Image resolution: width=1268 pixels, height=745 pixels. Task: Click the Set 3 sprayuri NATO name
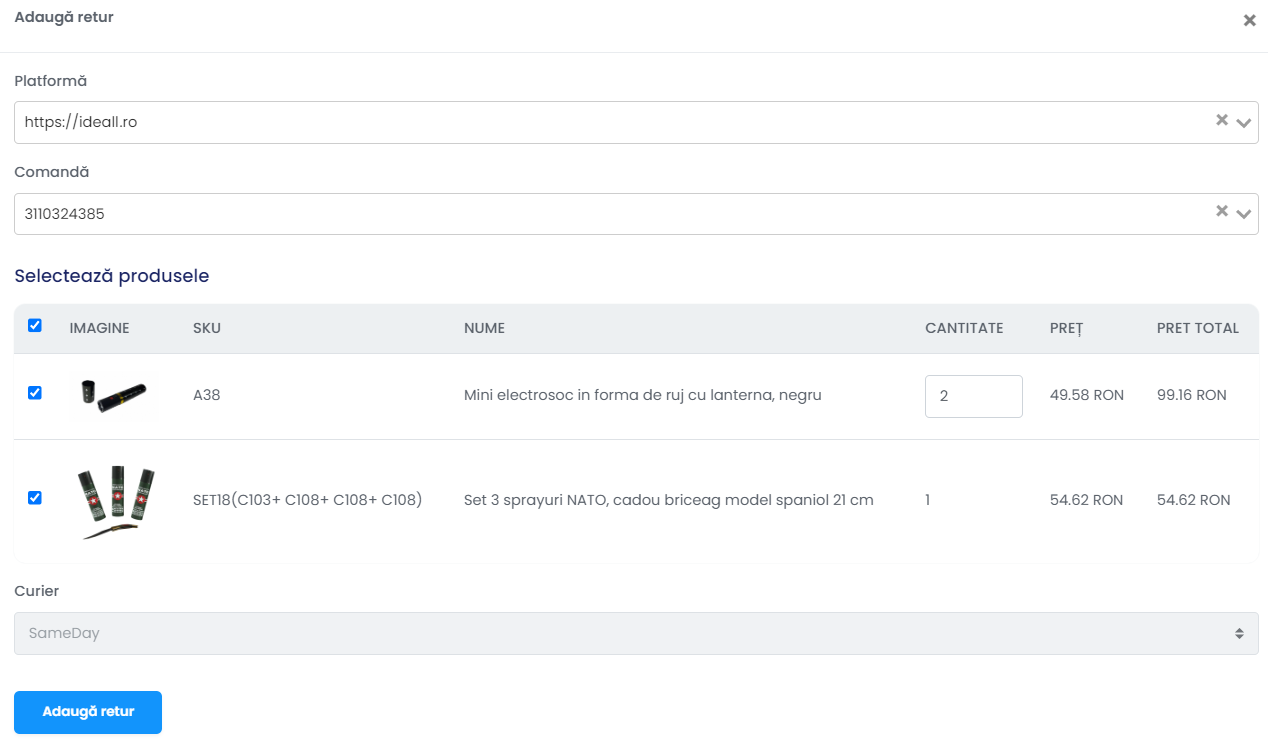(x=669, y=500)
